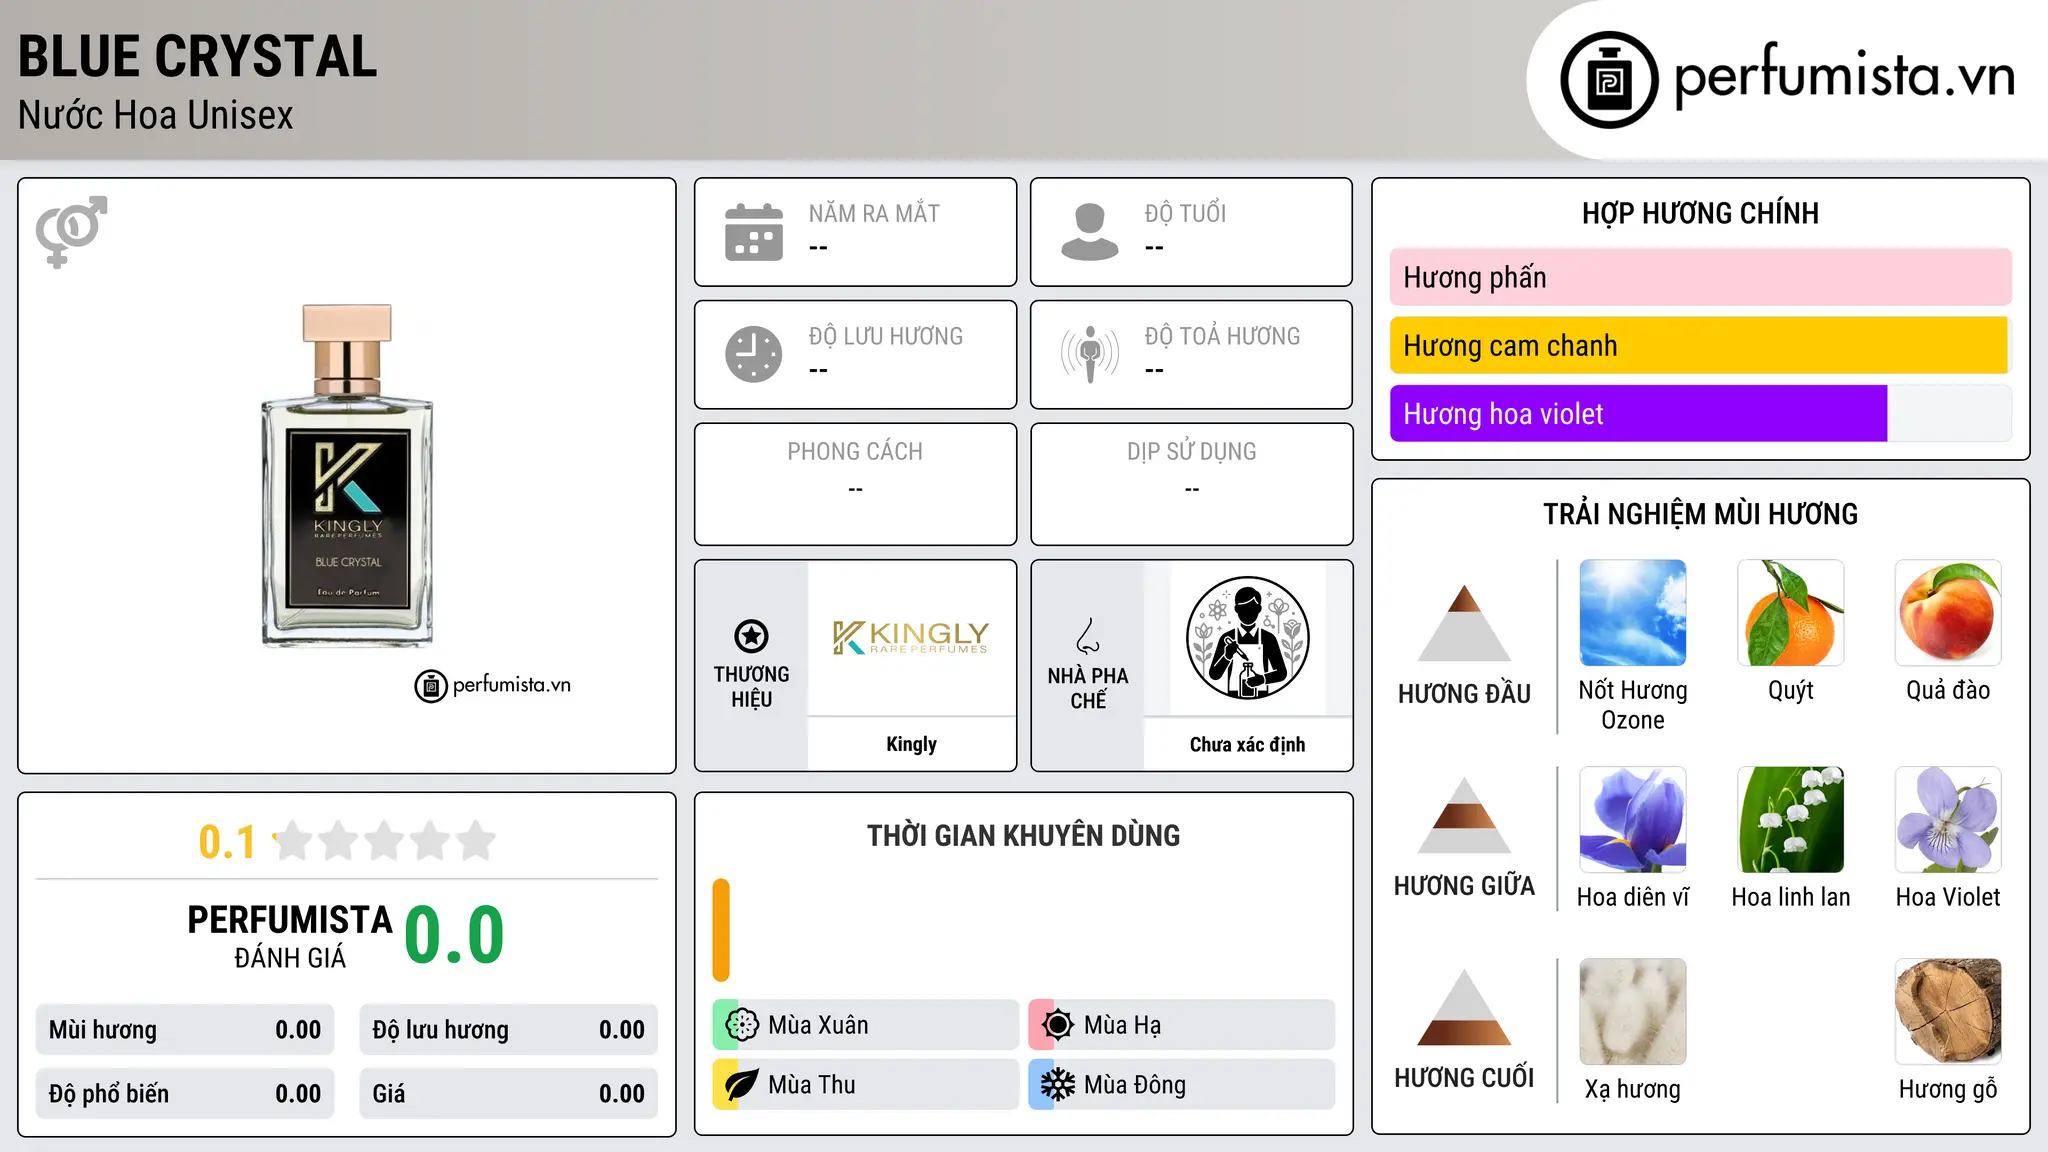Image resolution: width=2048 pixels, height=1152 pixels.
Task: Click the green 0.0 Perfumista score
Action: click(x=454, y=935)
